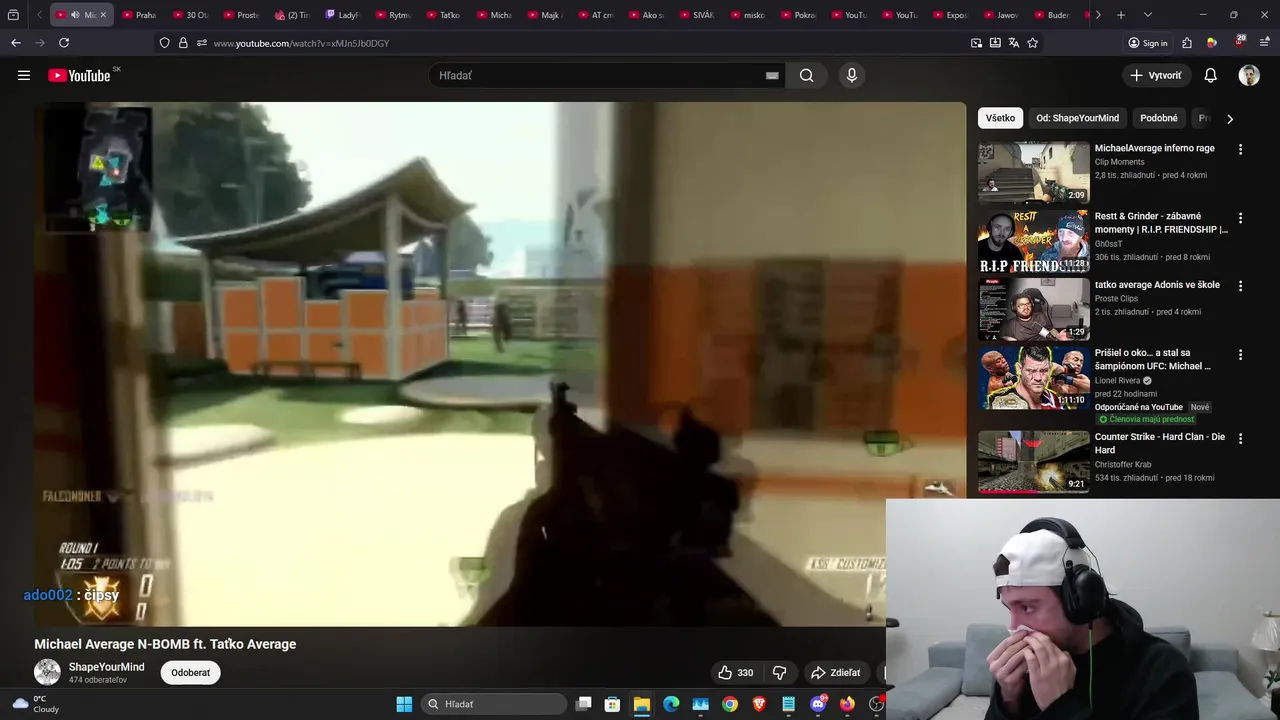
Task: Bookmark this page with star icon
Action: (1033, 43)
